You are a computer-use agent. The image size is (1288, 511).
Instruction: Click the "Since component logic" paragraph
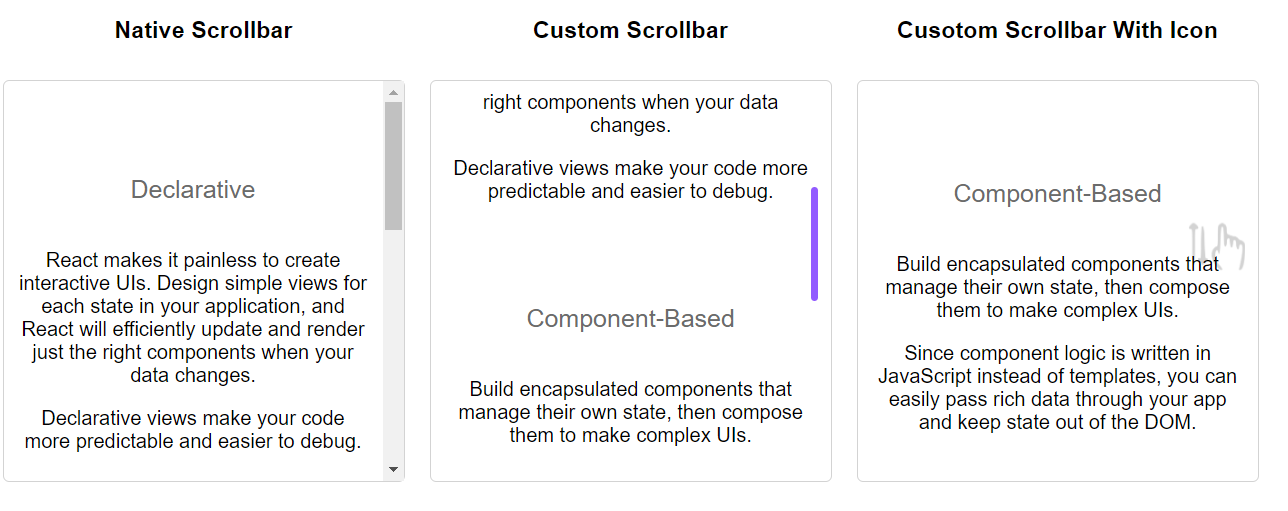1057,387
